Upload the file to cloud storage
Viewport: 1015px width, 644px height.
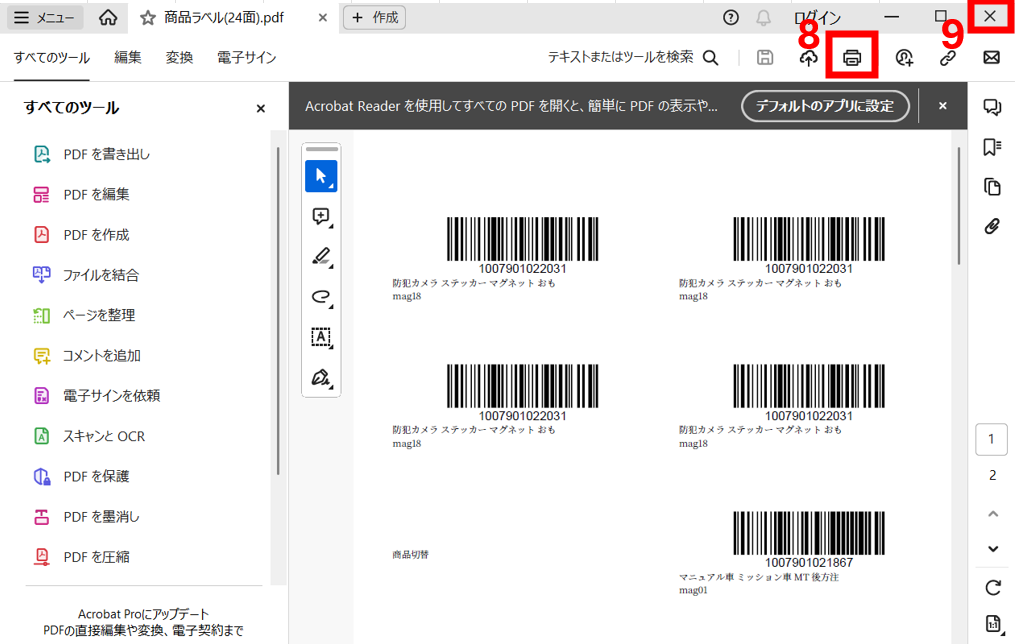pos(809,58)
